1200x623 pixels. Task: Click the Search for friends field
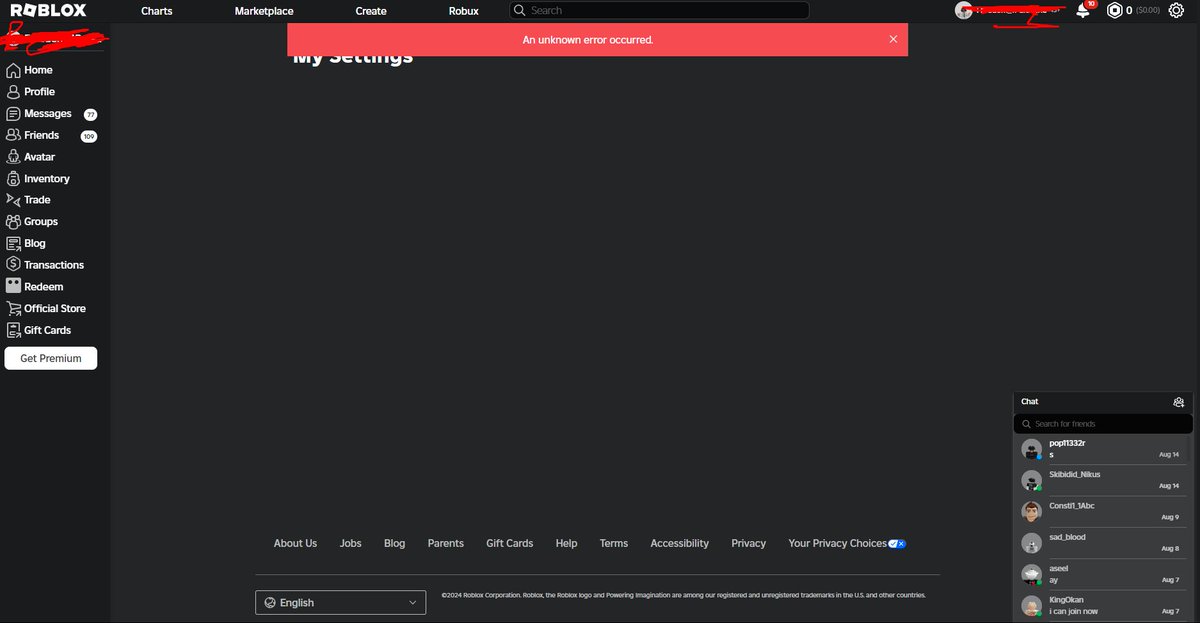(x=1103, y=424)
